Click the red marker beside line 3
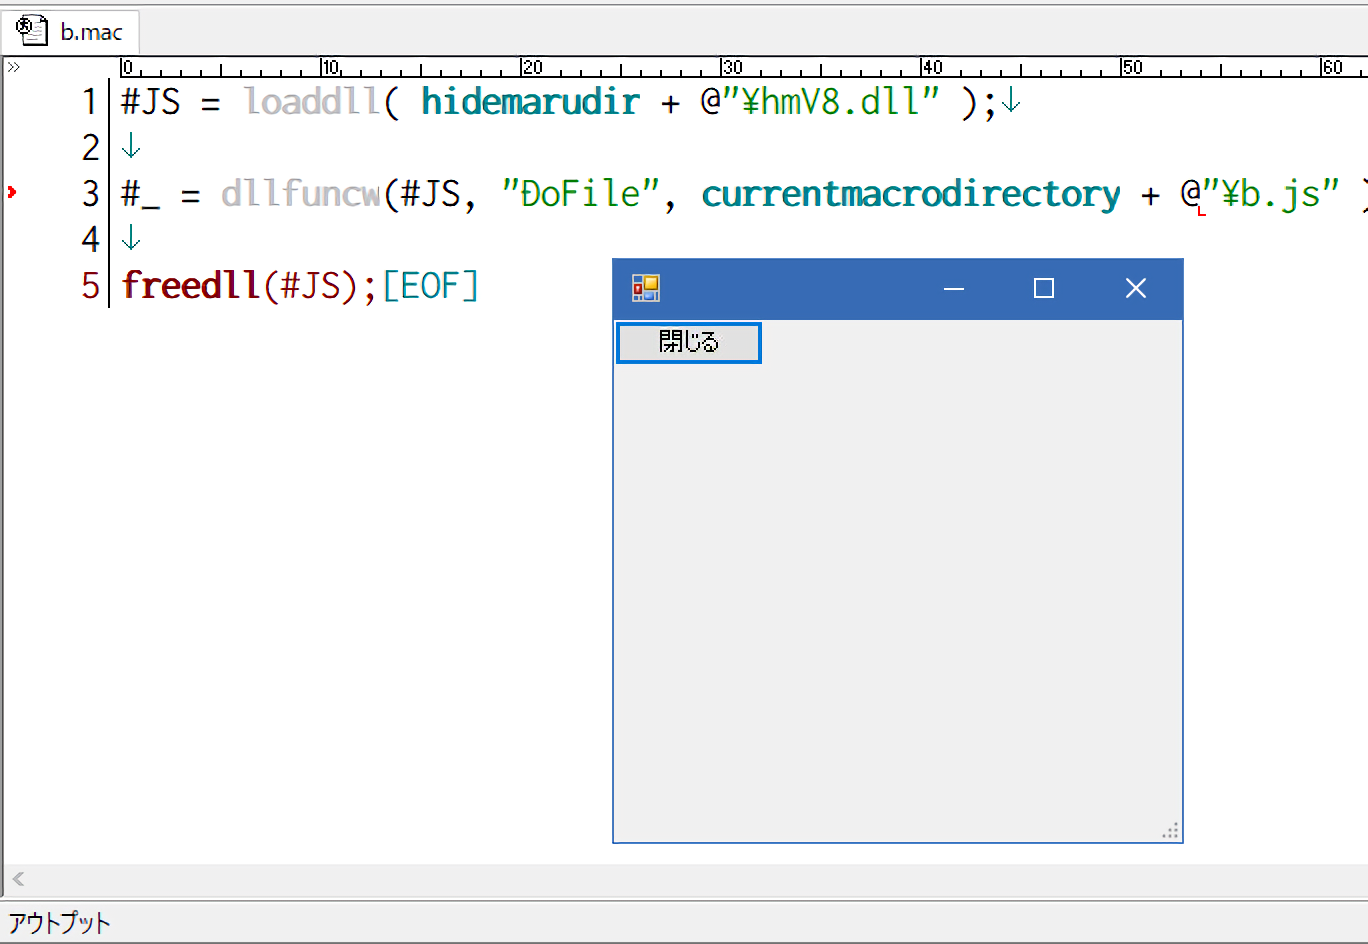Viewport: 1368px width, 944px height. (x=12, y=191)
